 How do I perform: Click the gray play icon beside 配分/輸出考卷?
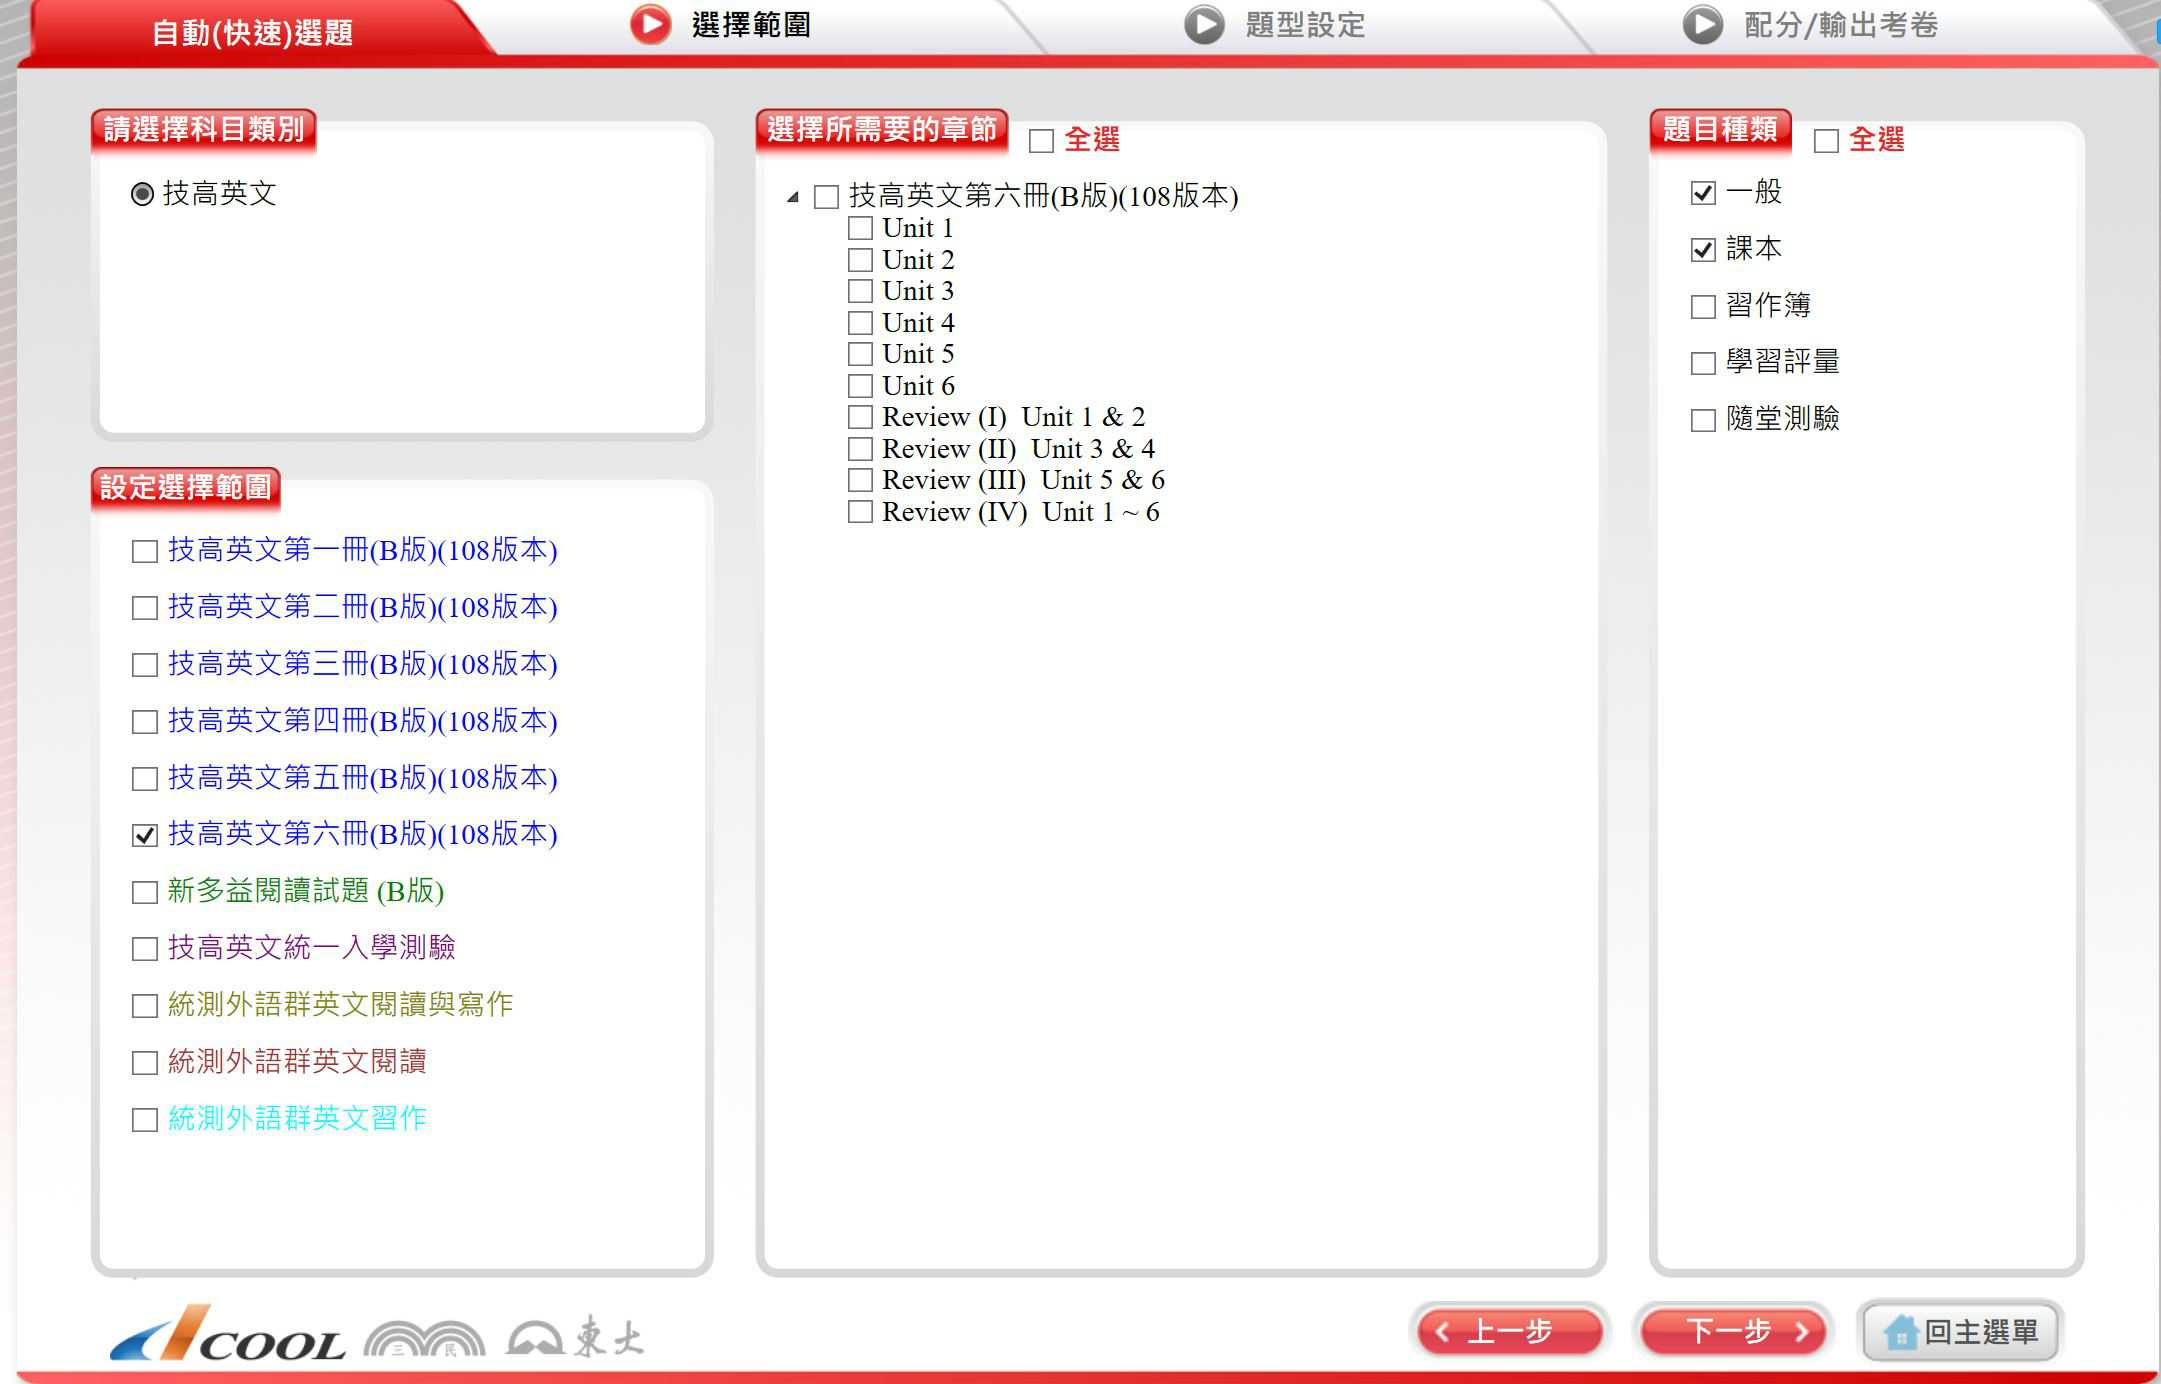coord(1702,25)
